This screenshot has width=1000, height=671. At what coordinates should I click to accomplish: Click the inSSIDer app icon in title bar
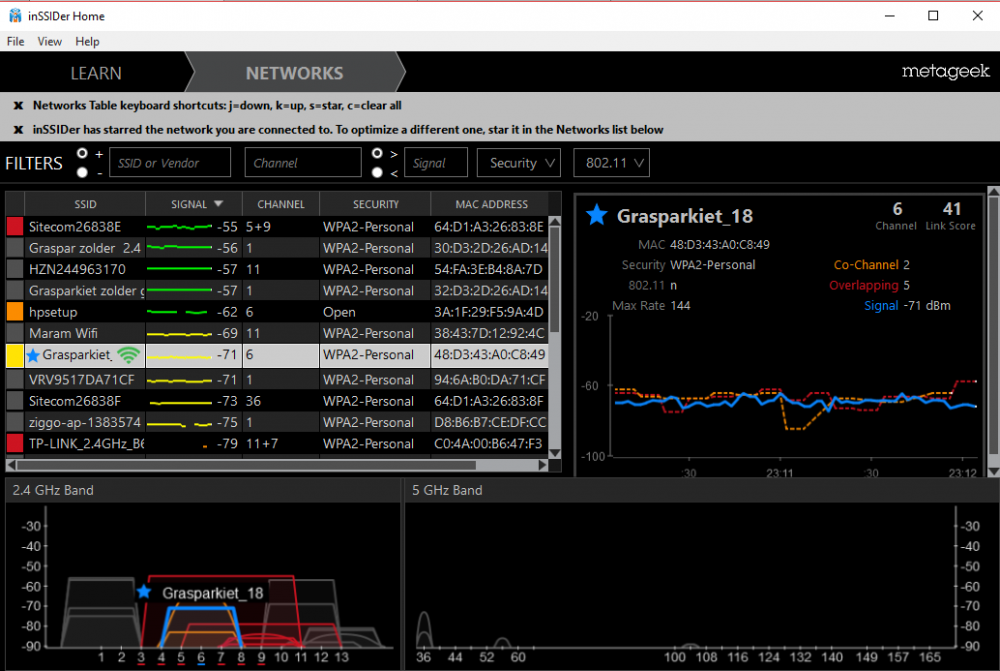[x=16, y=16]
